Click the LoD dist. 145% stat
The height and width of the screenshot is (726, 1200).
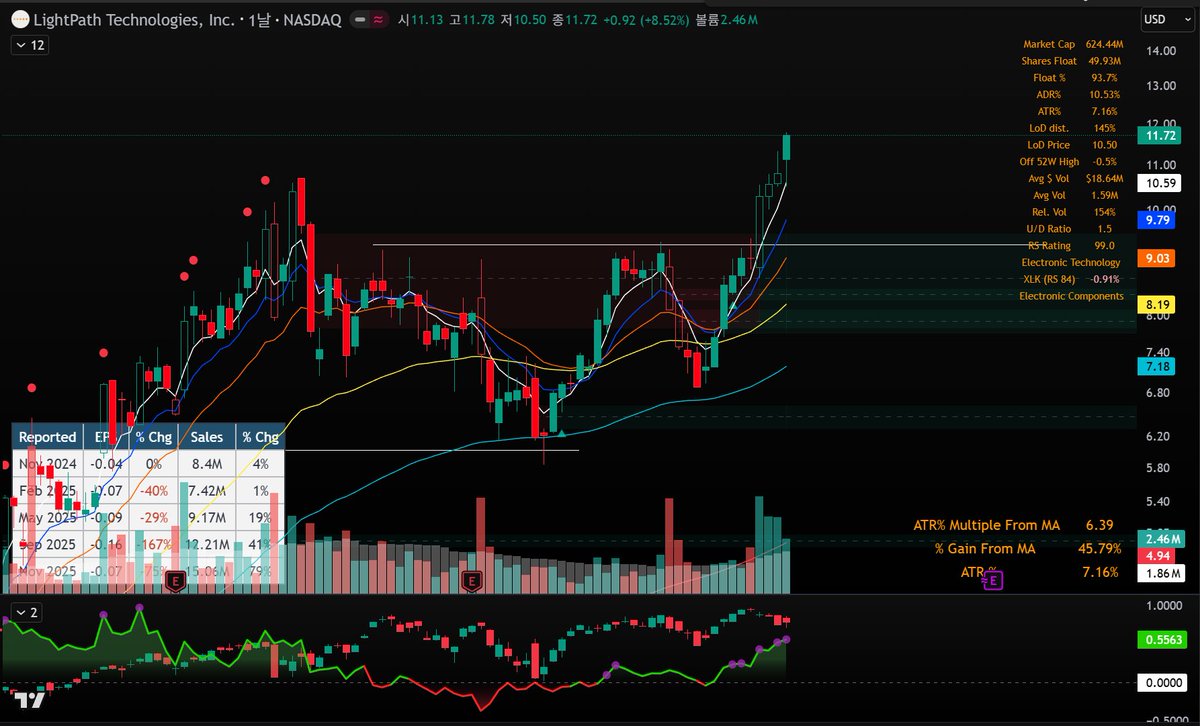coord(1072,128)
